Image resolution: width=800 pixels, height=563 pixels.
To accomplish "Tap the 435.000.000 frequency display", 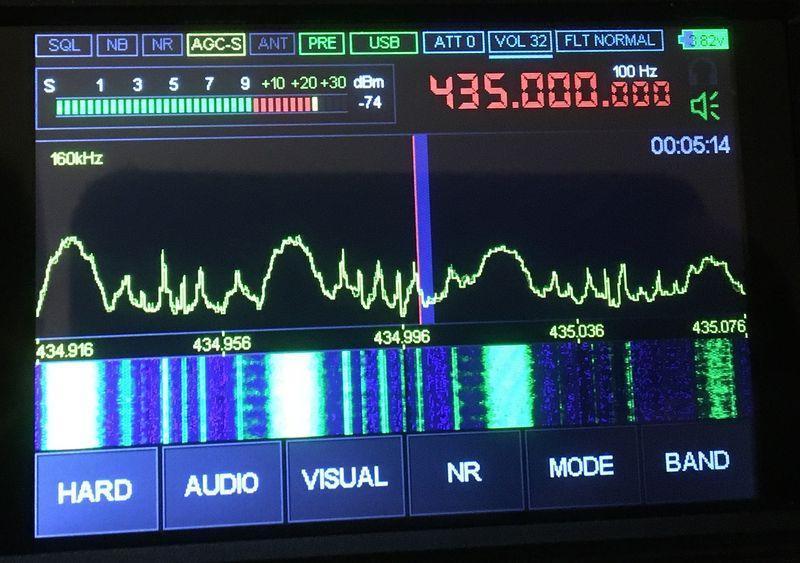I will pos(551,94).
